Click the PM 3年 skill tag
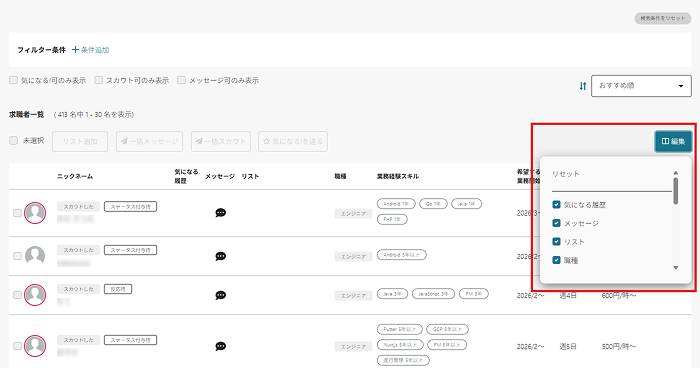Screen dimensions: 700x368 pyautogui.click(x=474, y=294)
